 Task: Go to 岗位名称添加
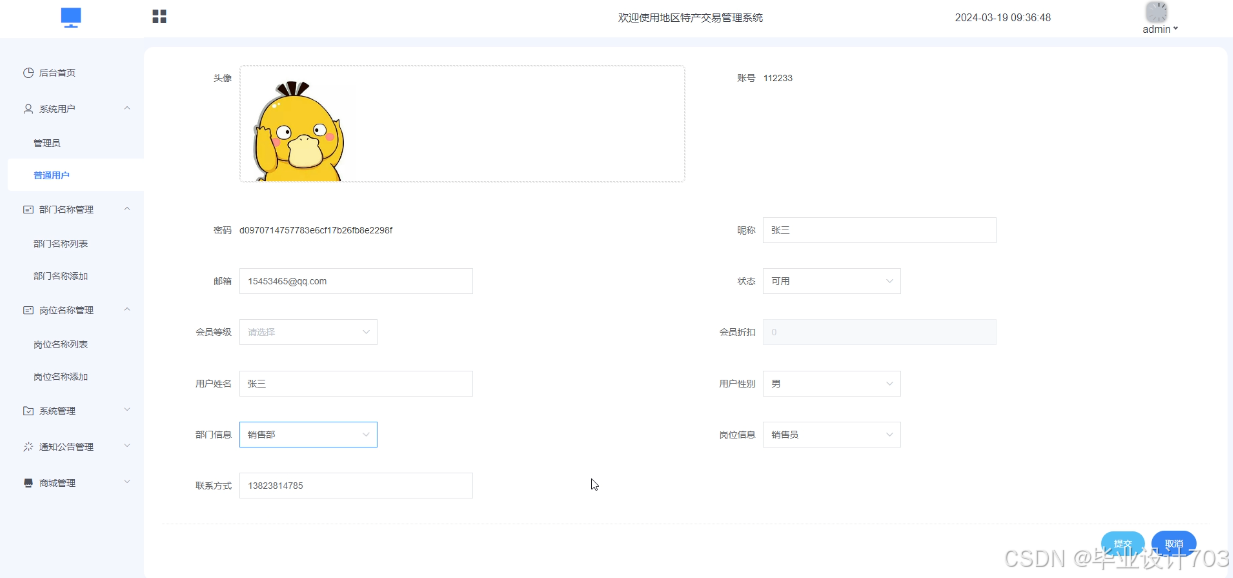[61, 377]
